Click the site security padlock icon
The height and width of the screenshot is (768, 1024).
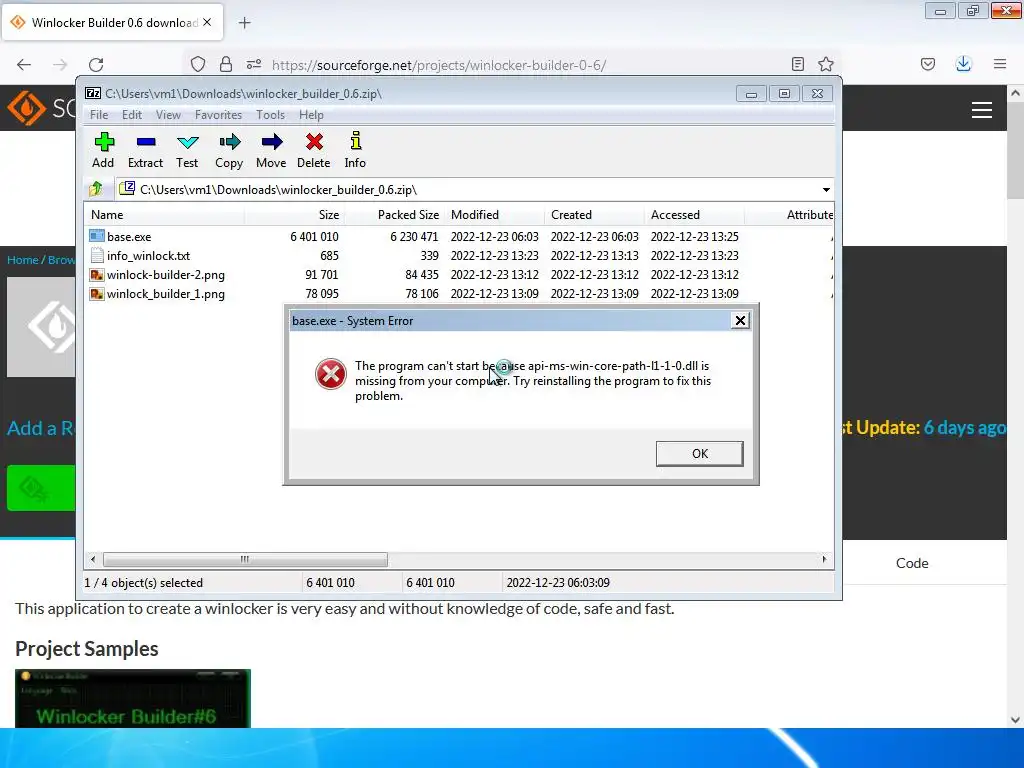pyautogui.click(x=226, y=64)
